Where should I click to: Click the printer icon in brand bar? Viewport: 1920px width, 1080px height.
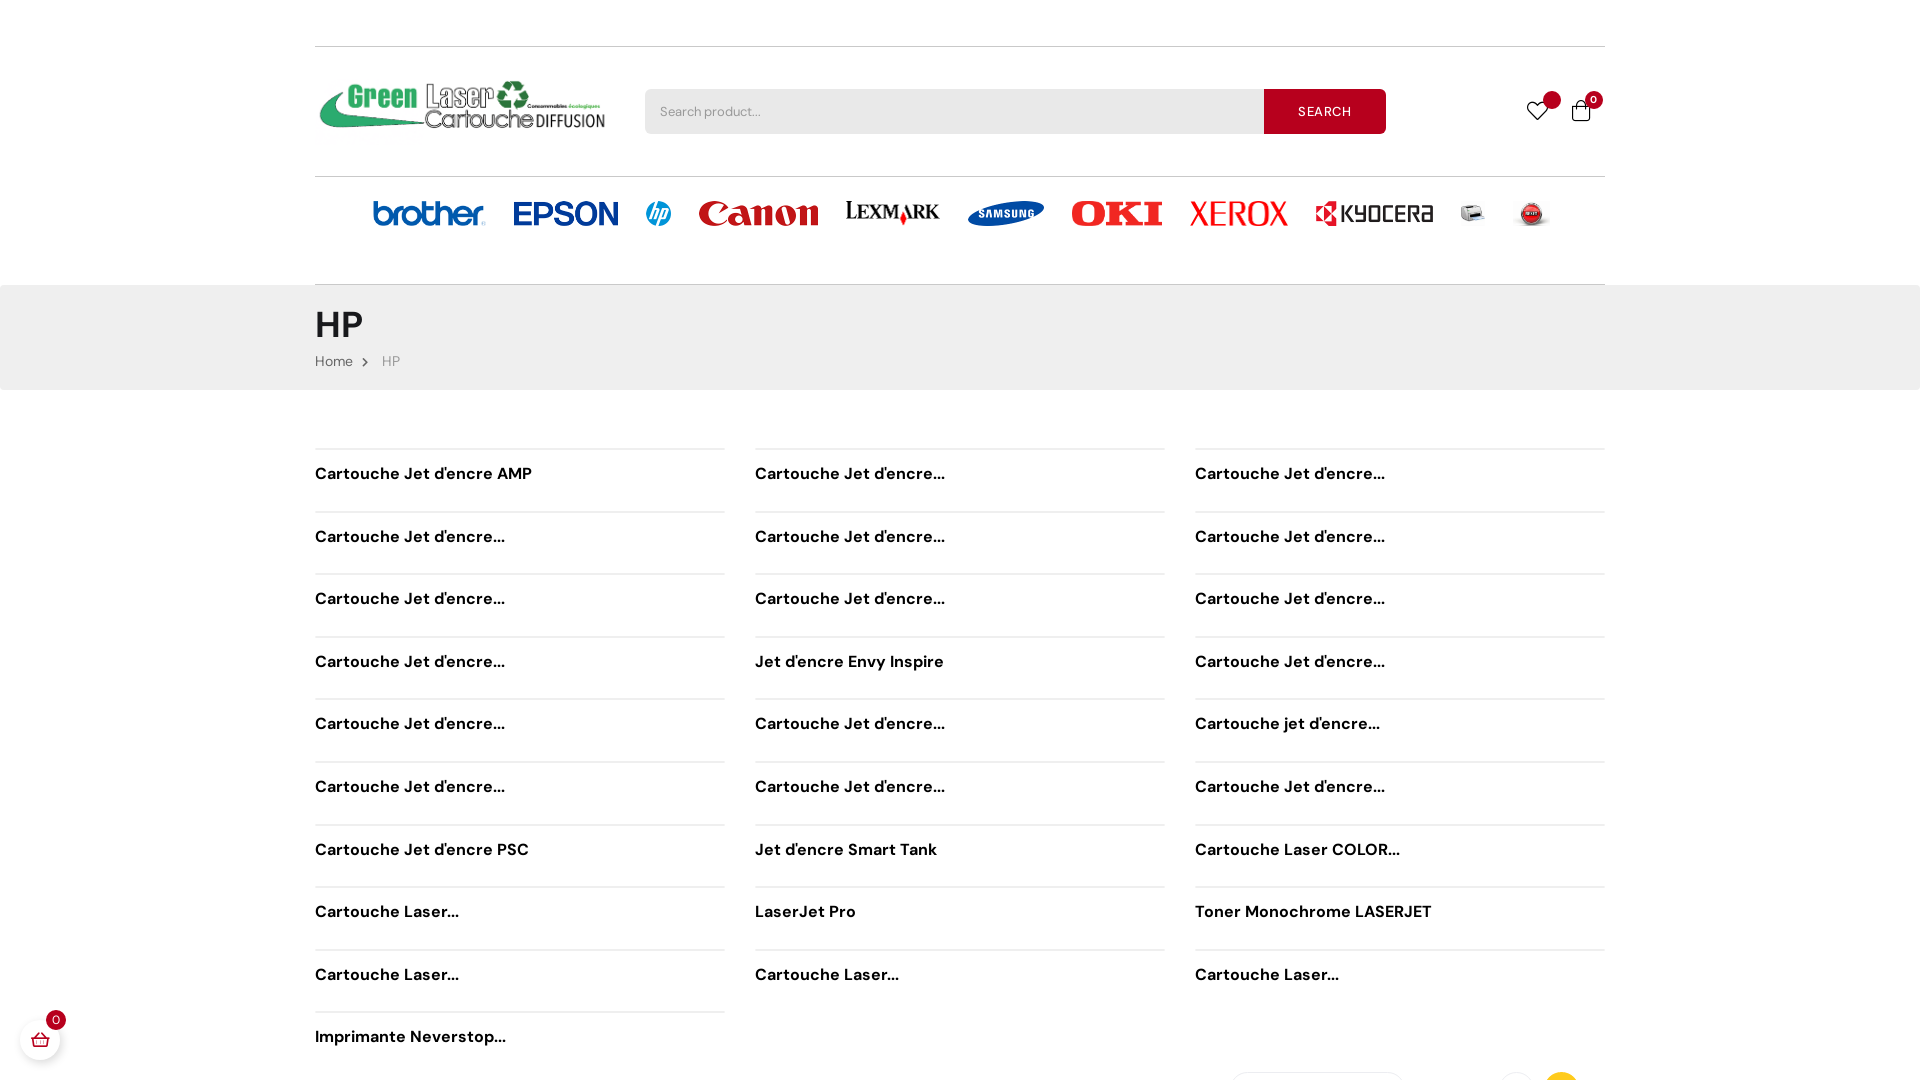(x=1472, y=213)
